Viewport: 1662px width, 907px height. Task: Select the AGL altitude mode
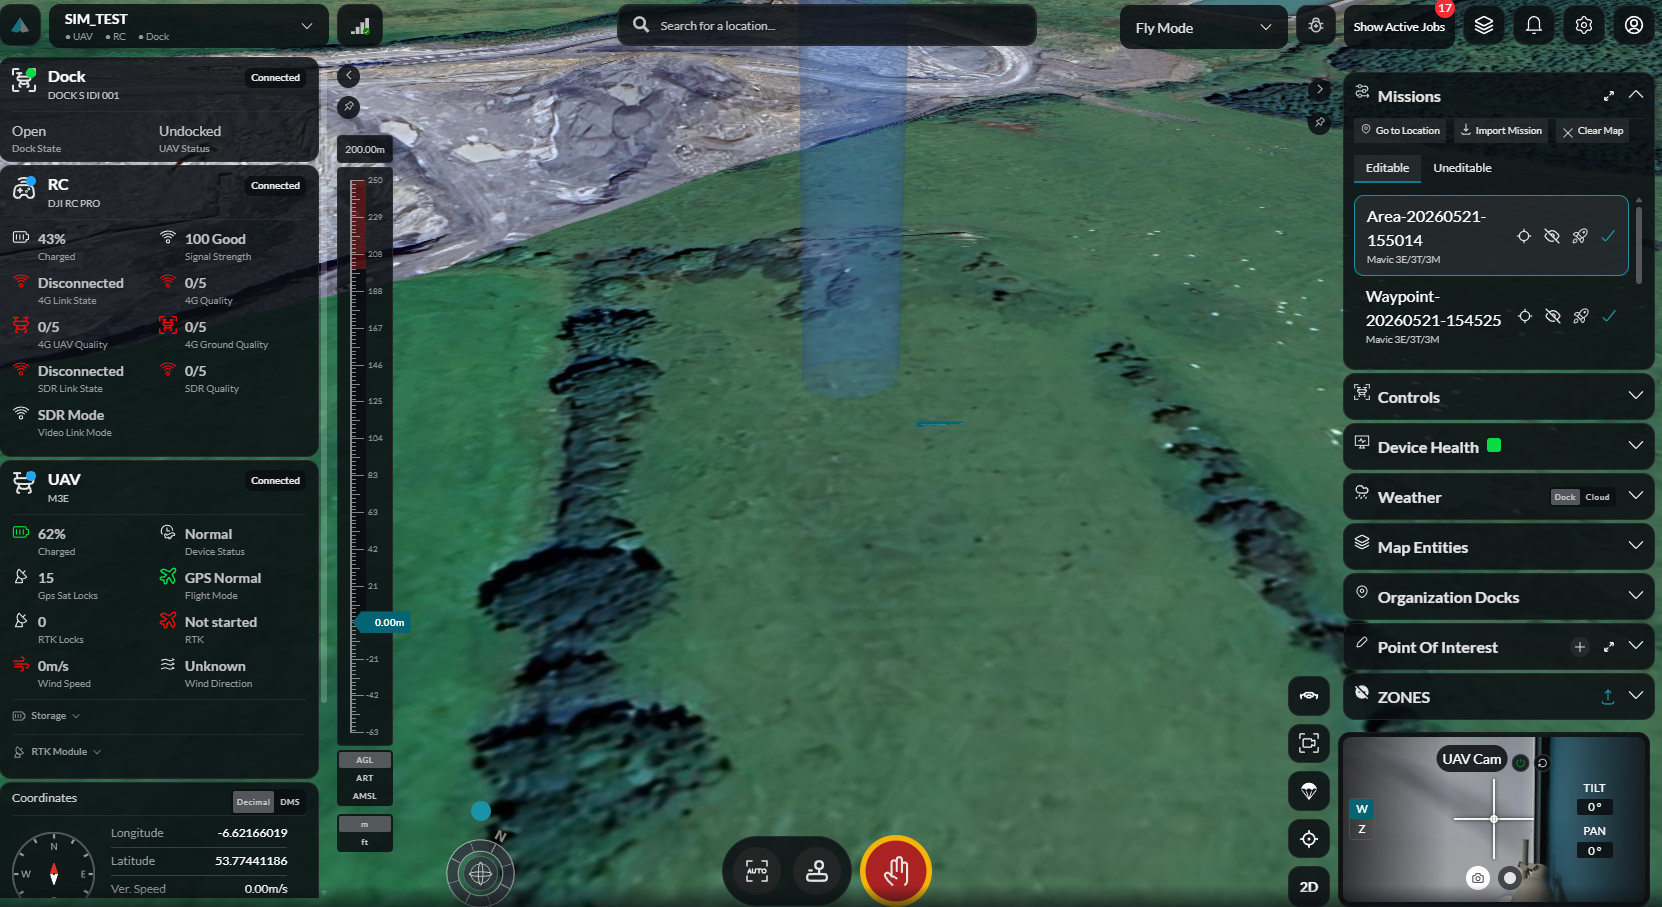(365, 760)
